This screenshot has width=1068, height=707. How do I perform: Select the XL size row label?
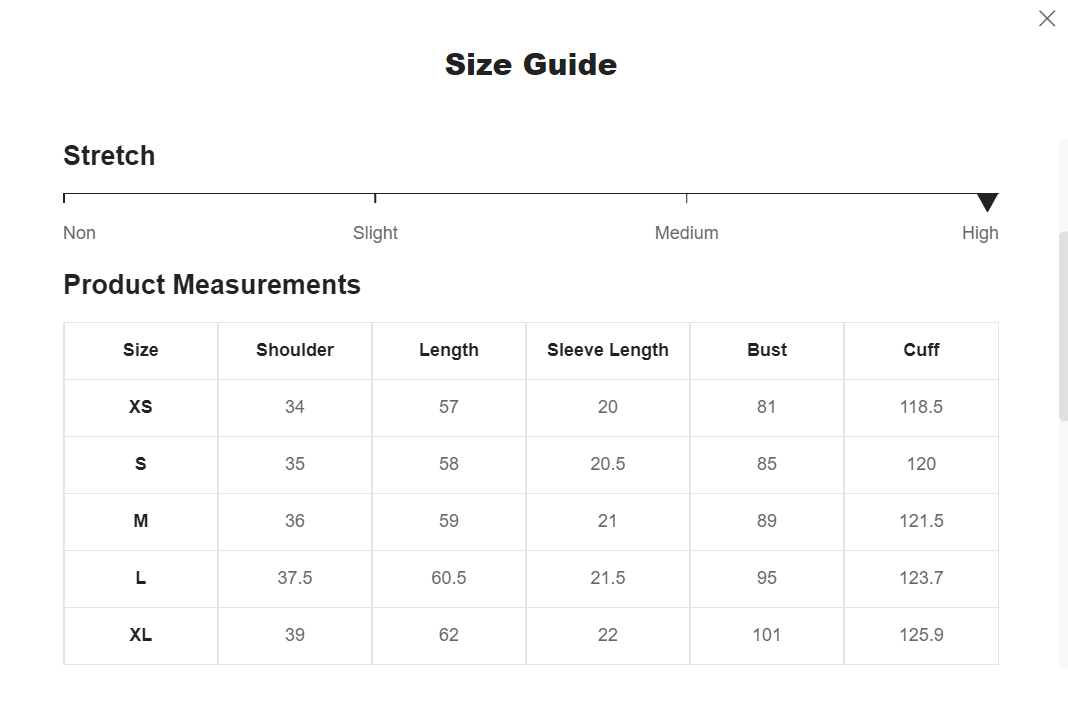click(140, 635)
